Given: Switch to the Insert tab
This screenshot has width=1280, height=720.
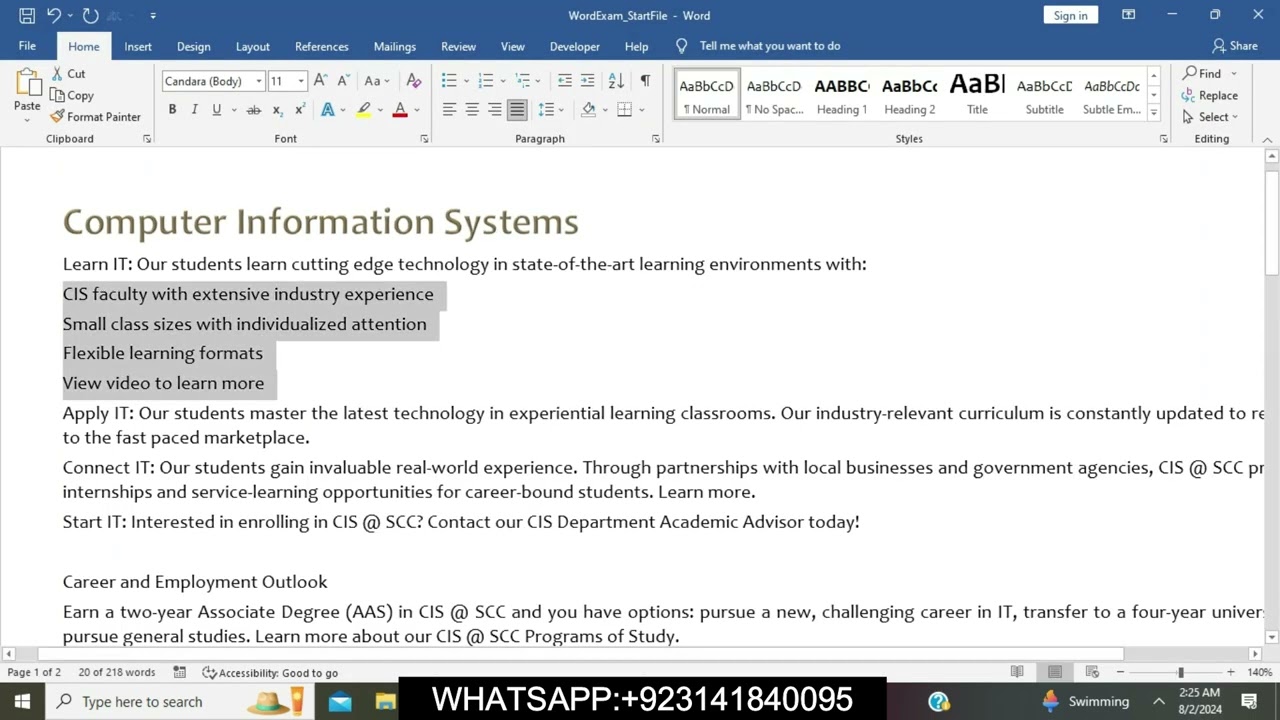Looking at the screenshot, I should 138,46.
